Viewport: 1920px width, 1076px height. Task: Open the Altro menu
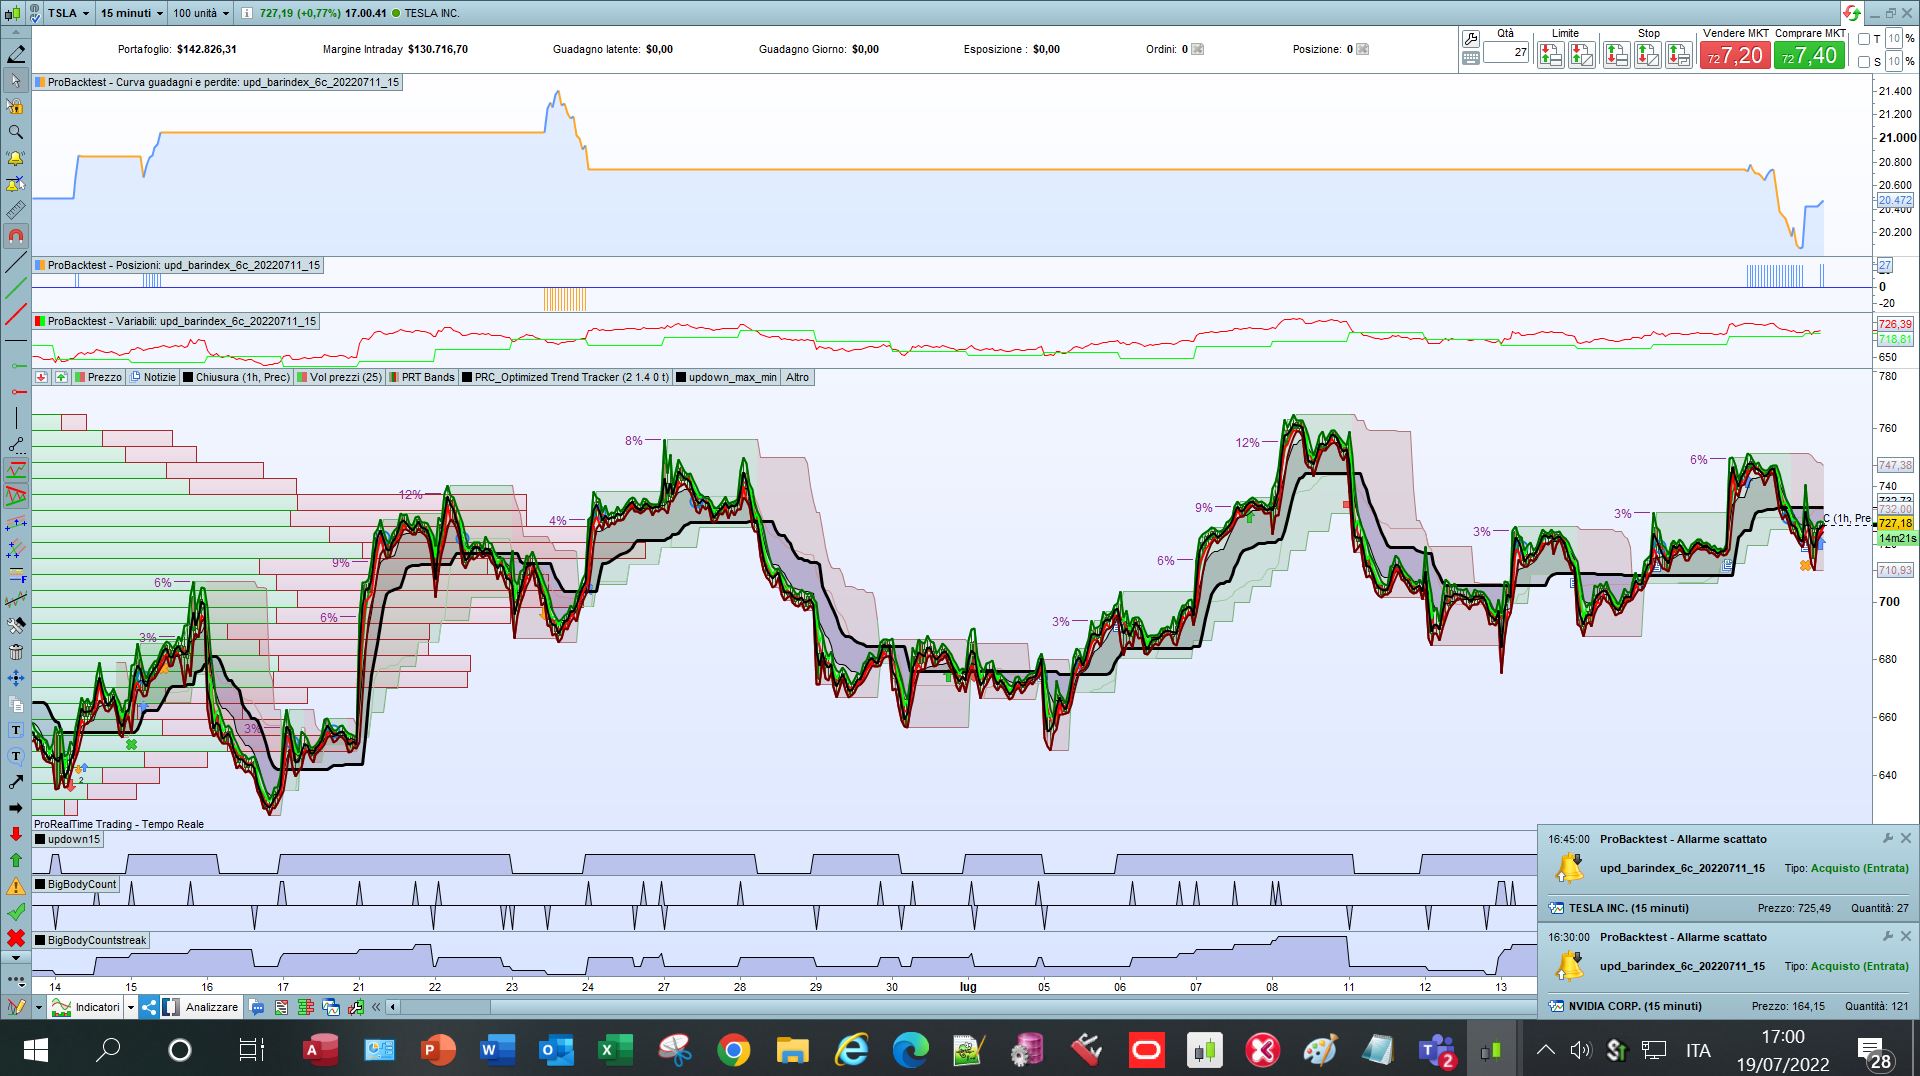coord(797,377)
